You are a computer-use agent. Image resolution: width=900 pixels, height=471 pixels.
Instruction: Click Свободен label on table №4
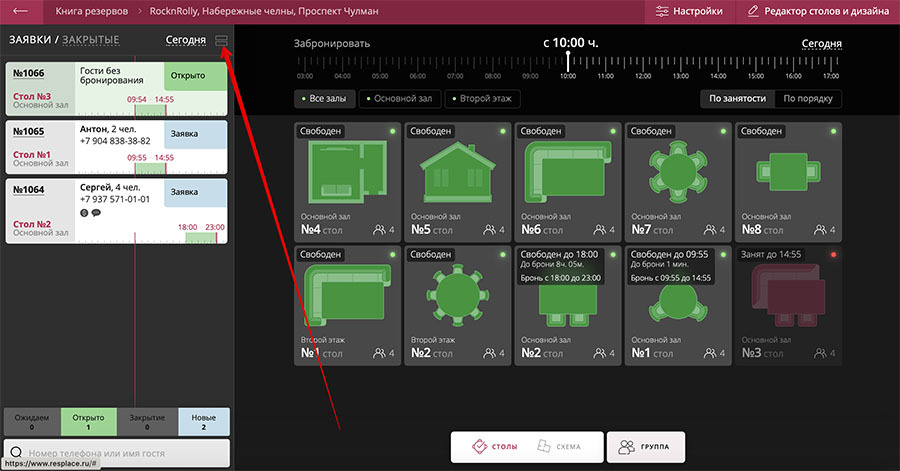click(320, 131)
